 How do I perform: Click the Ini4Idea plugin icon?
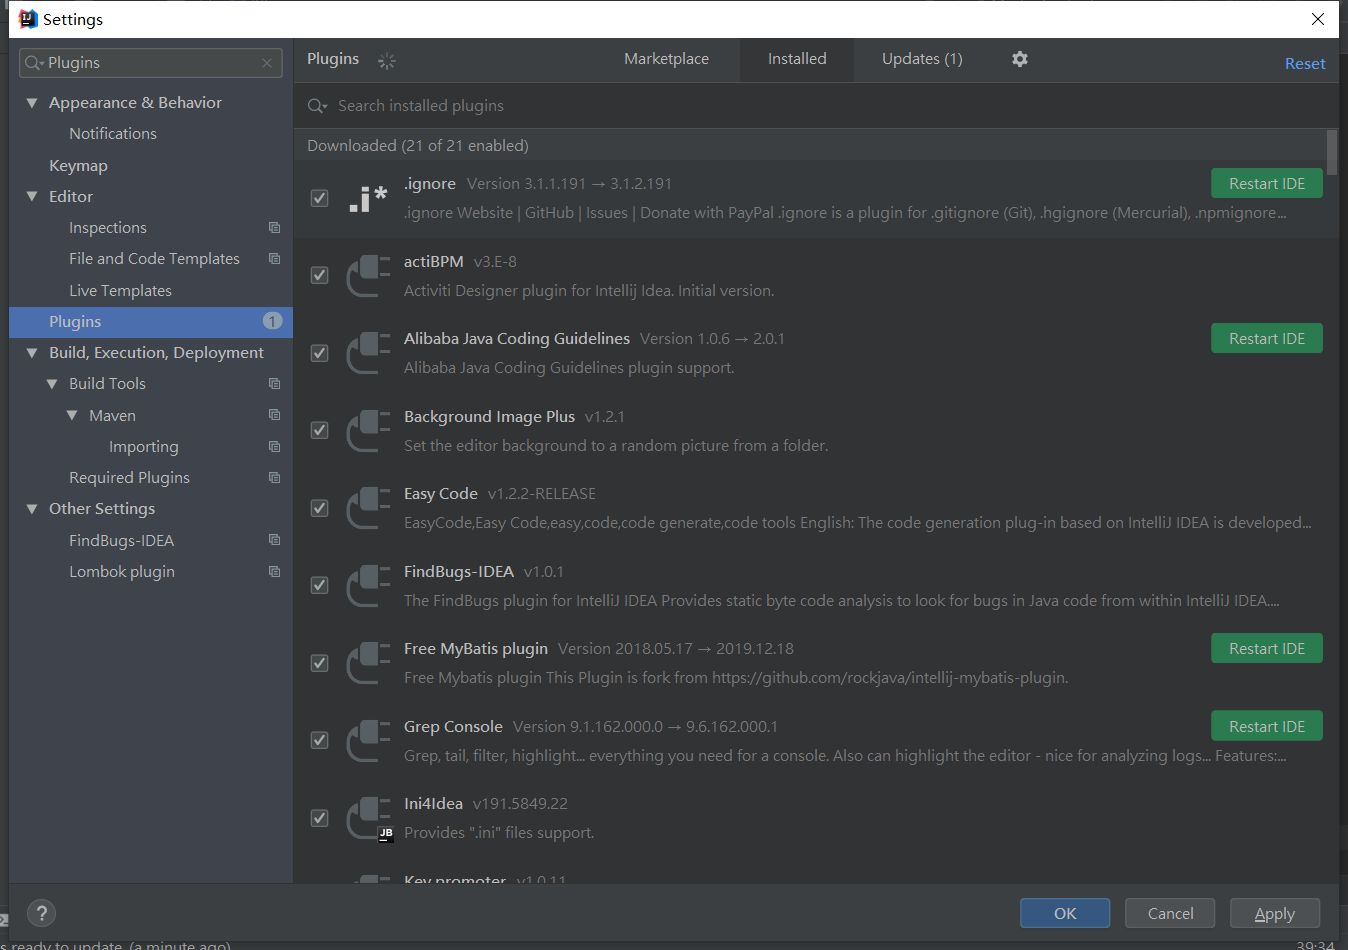tap(368, 818)
